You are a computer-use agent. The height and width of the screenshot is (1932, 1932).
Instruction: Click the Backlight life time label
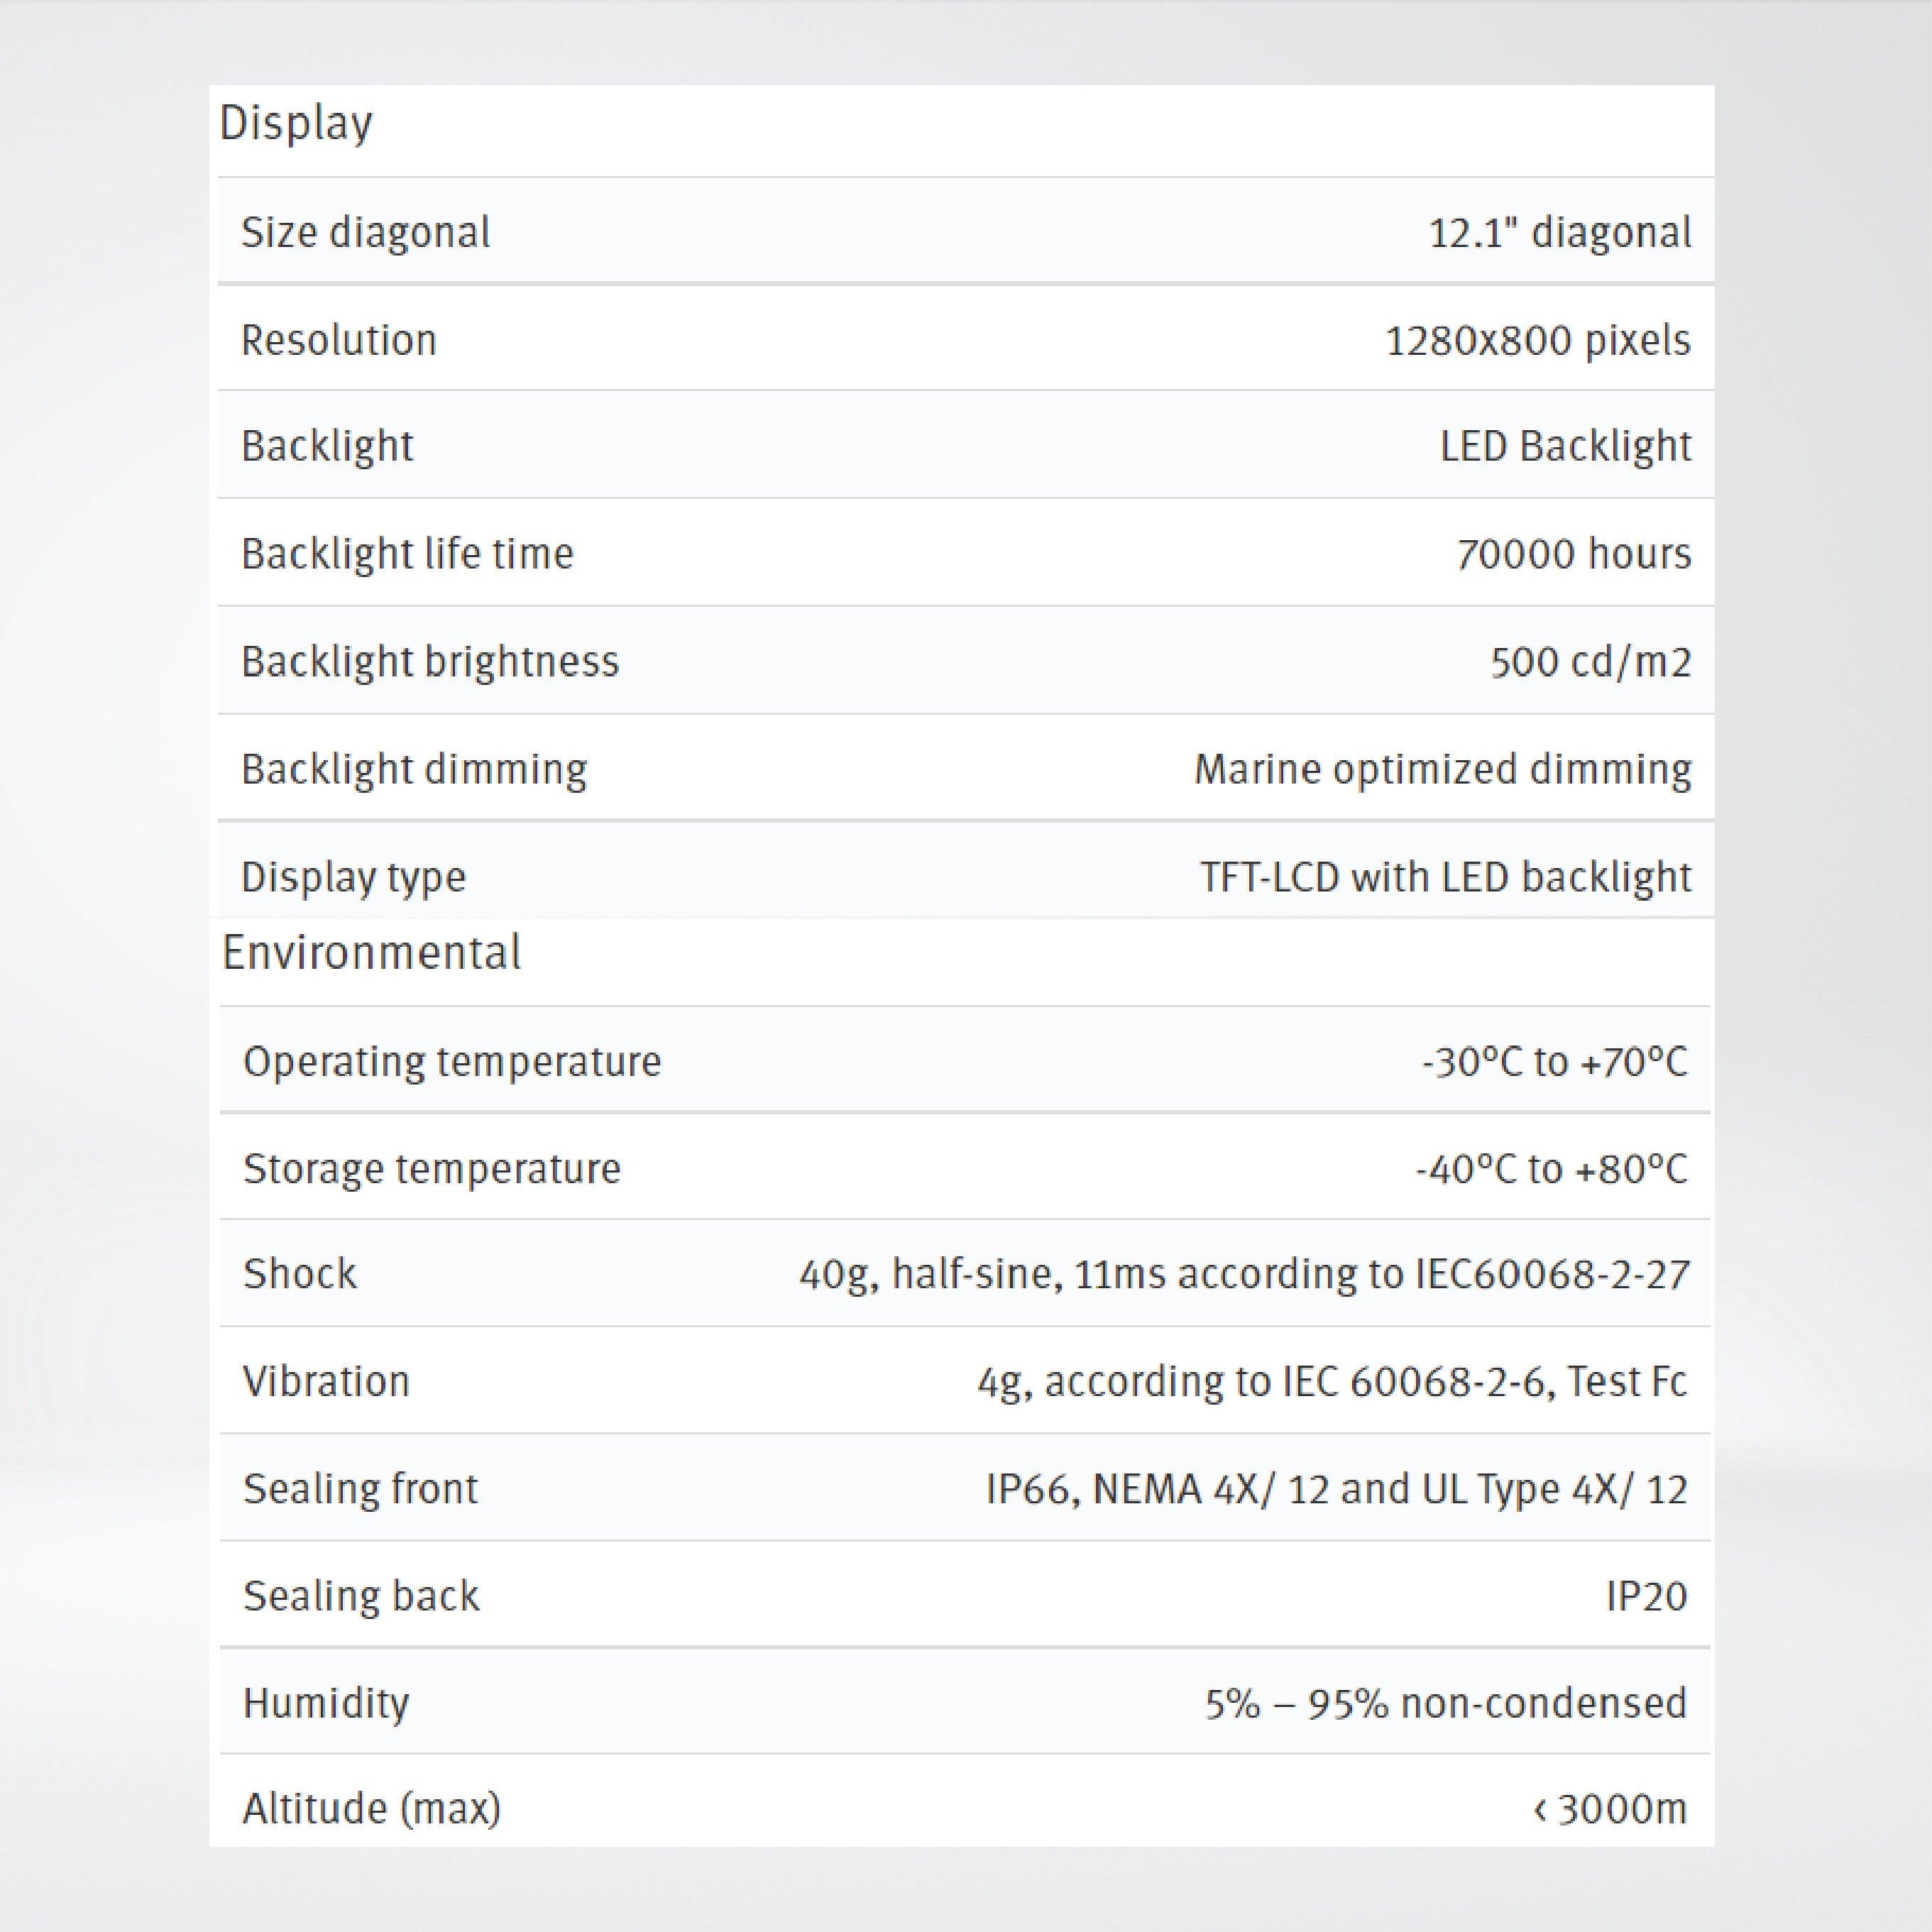coord(407,554)
